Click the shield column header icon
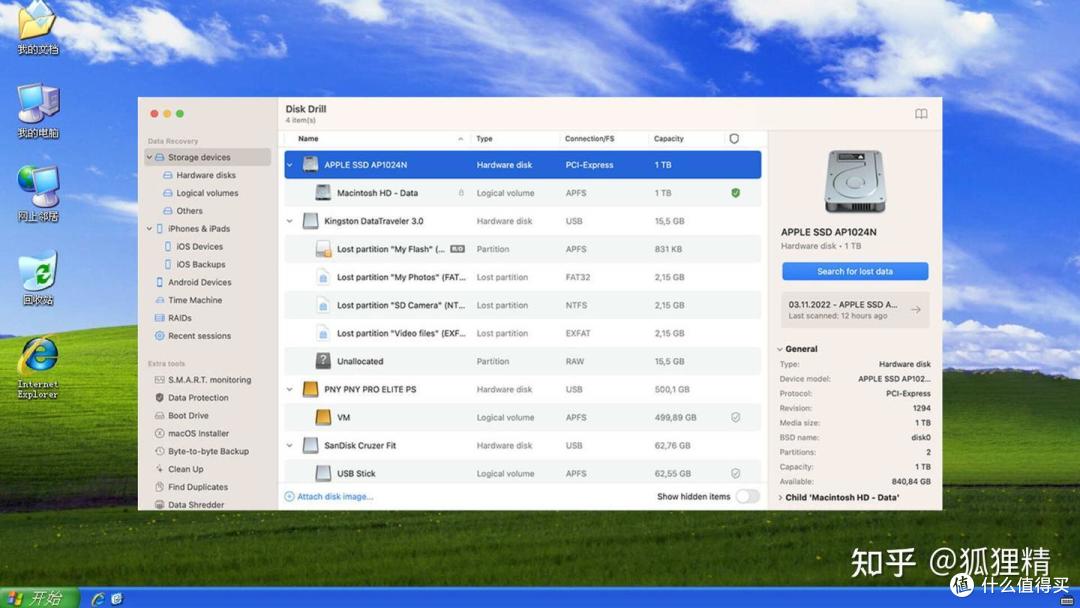This screenshot has height=608, width=1080. tap(734, 138)
